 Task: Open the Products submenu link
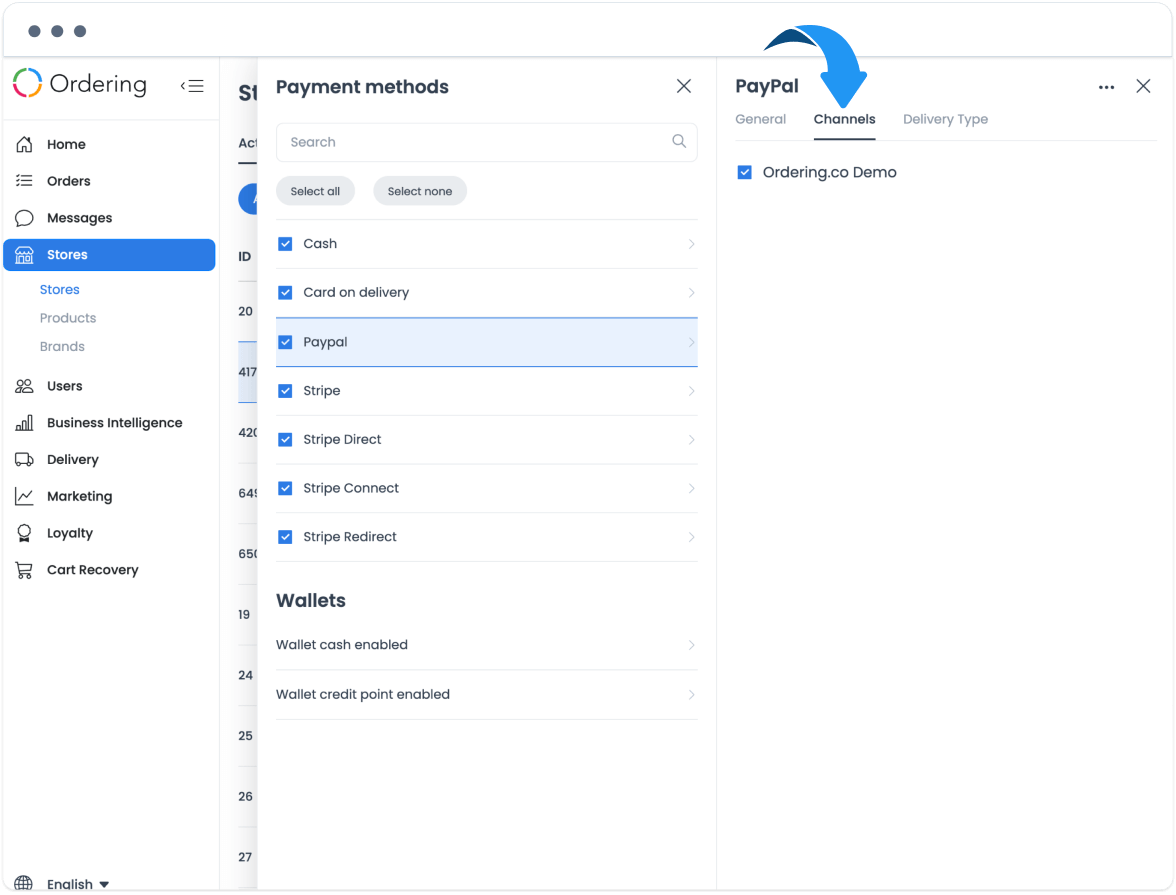pos(68,318)
